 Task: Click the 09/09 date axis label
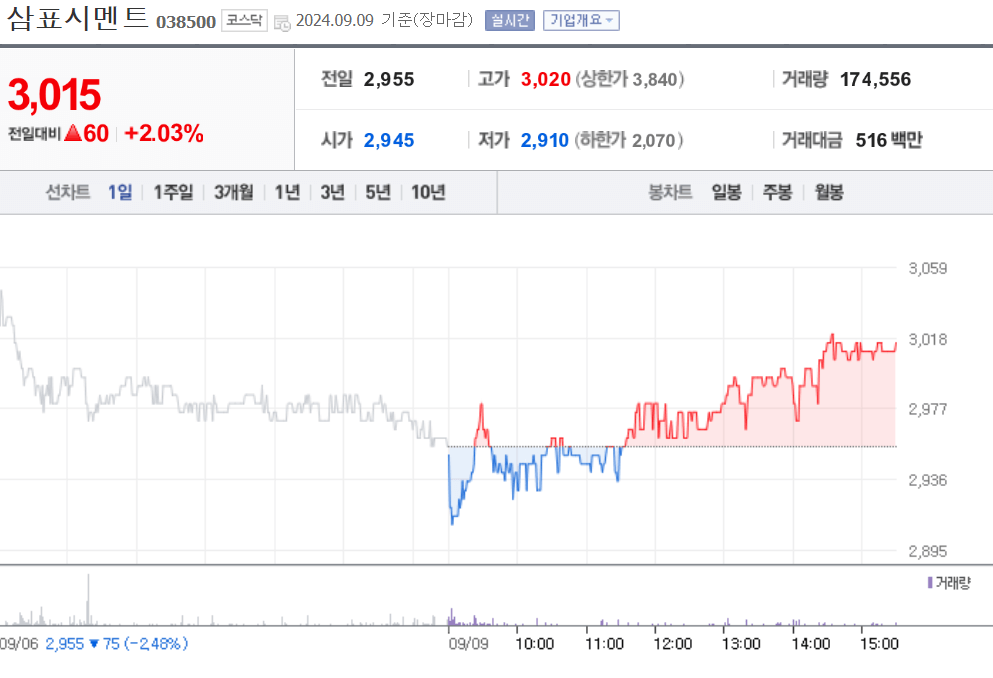pos(469,644)
